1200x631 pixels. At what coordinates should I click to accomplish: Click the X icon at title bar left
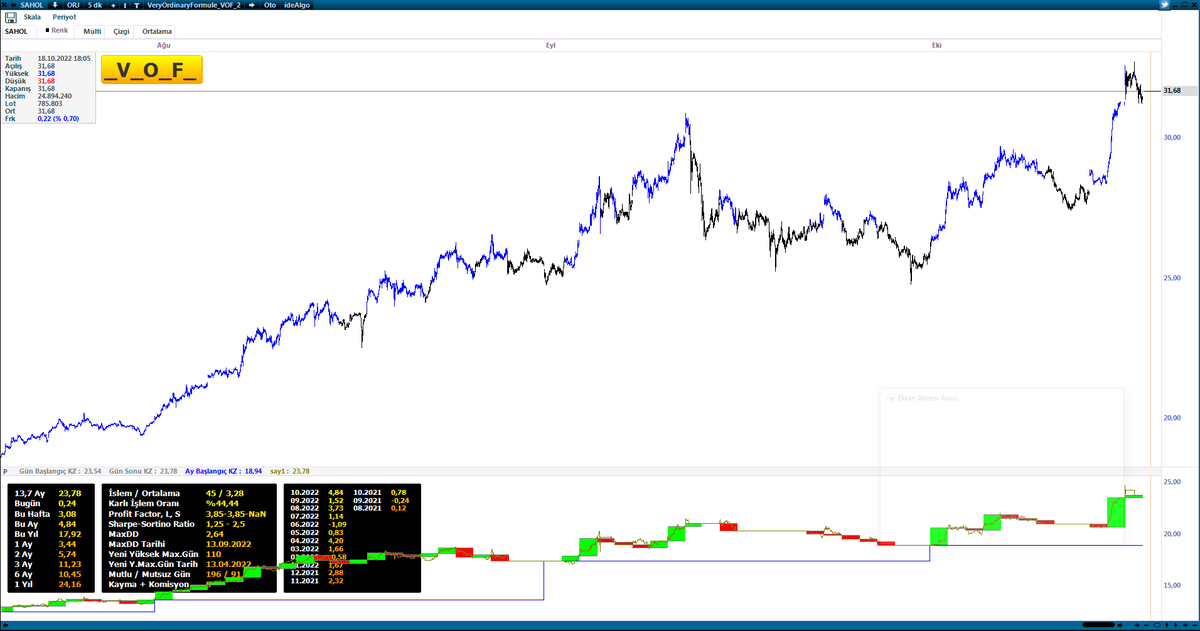(4, 5)
